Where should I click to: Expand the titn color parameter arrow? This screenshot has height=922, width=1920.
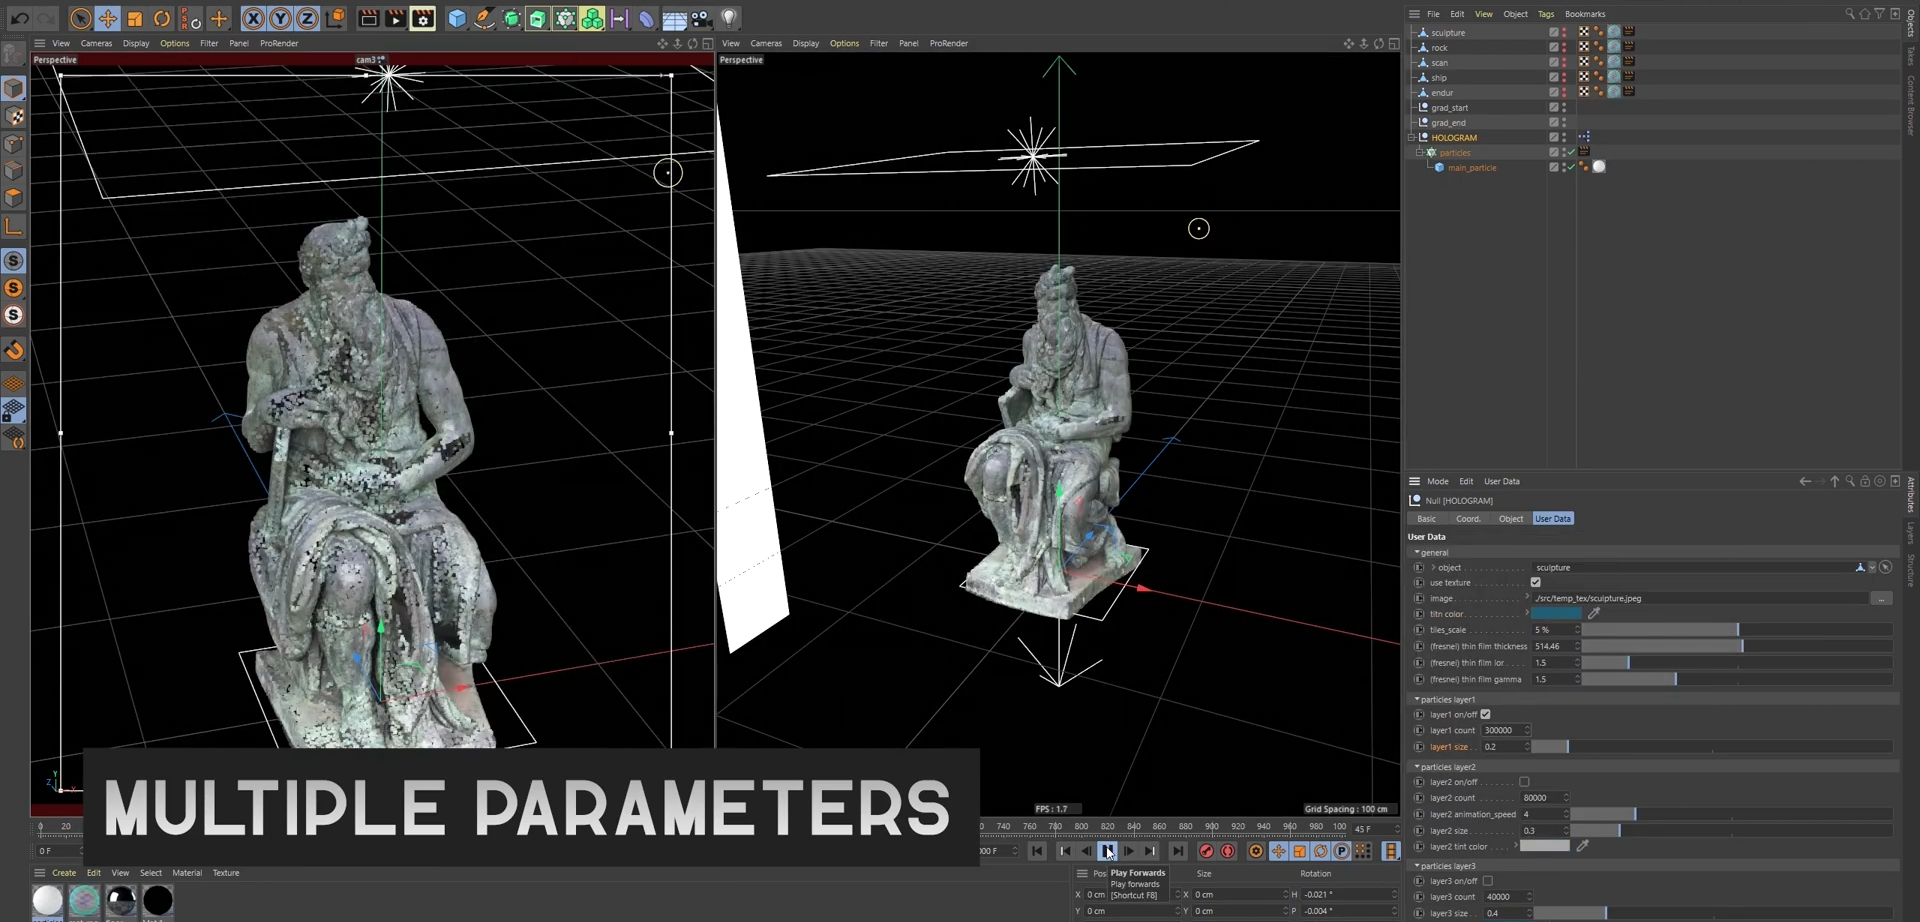[1527, 613]
